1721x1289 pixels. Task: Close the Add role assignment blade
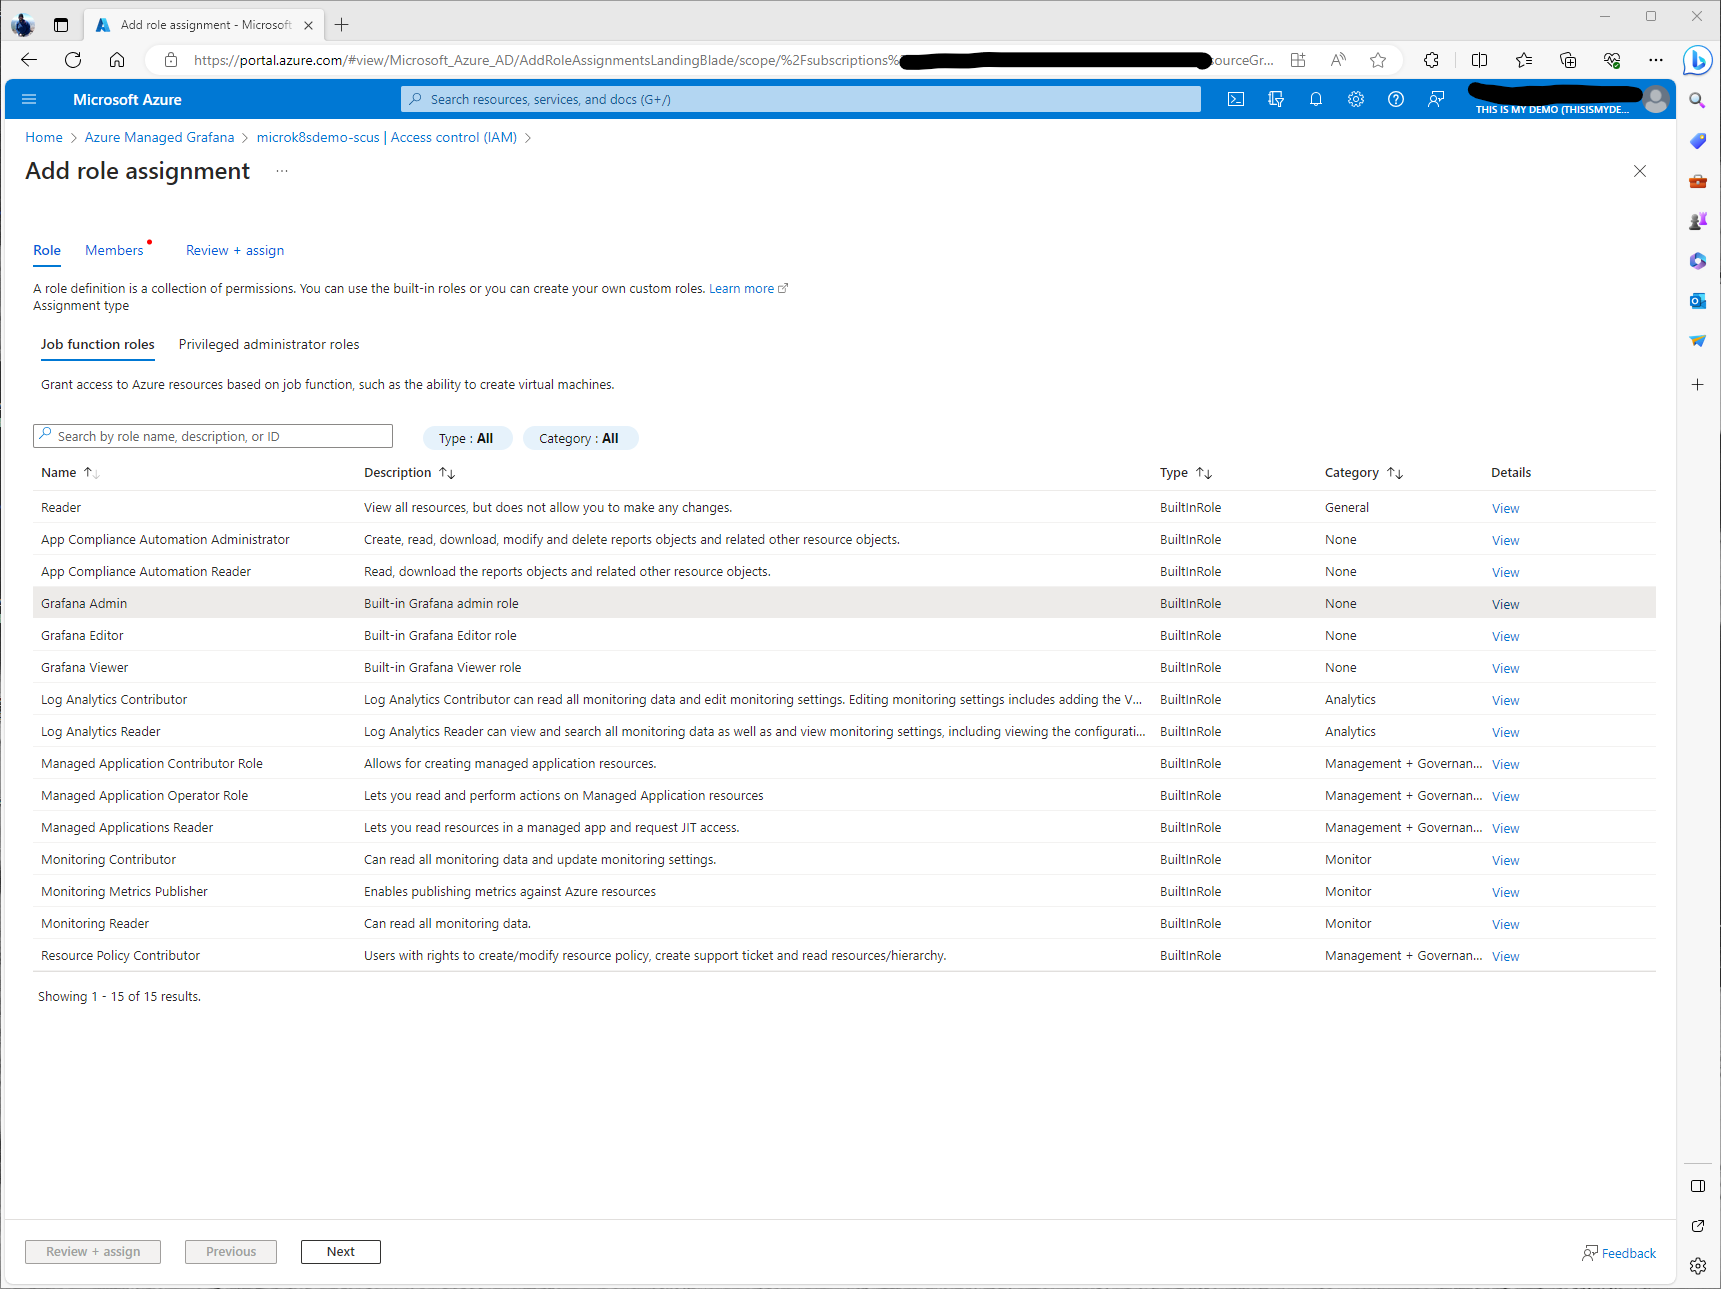pyautogui.click(x=1640, y=171)
